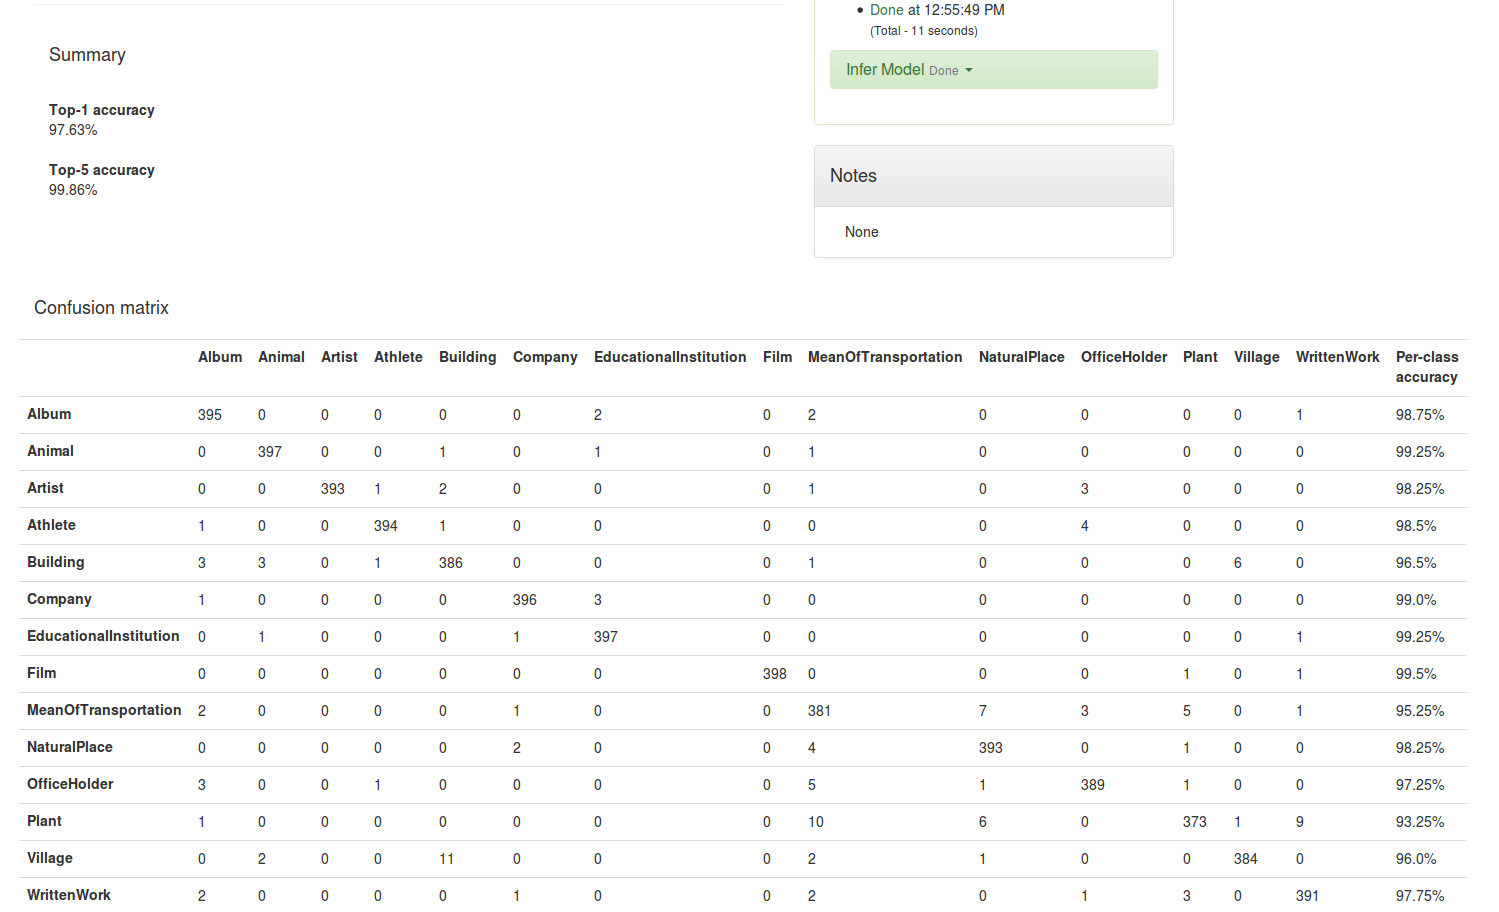Select the Company column header
This screenshot has width=1499, height=912.
545,357
